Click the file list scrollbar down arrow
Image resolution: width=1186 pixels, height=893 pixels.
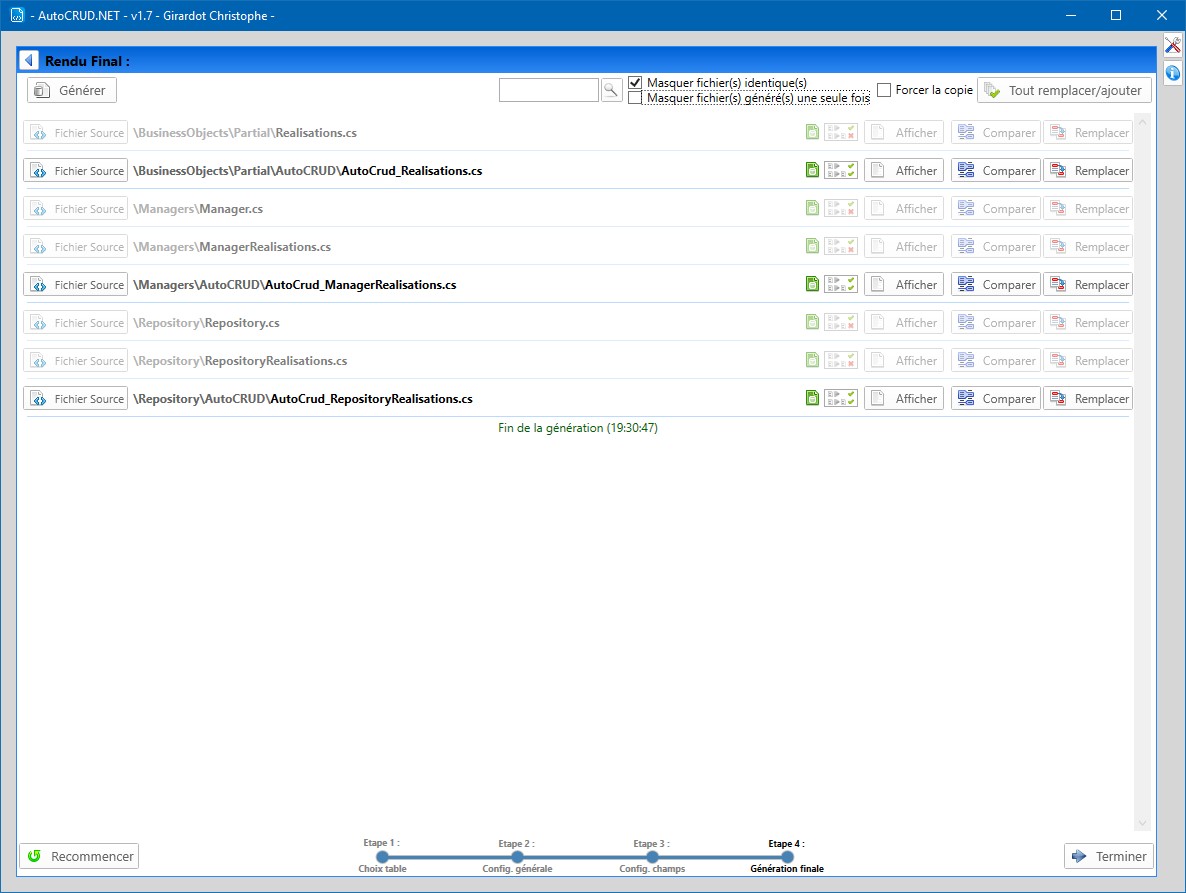pos(1142,823)
